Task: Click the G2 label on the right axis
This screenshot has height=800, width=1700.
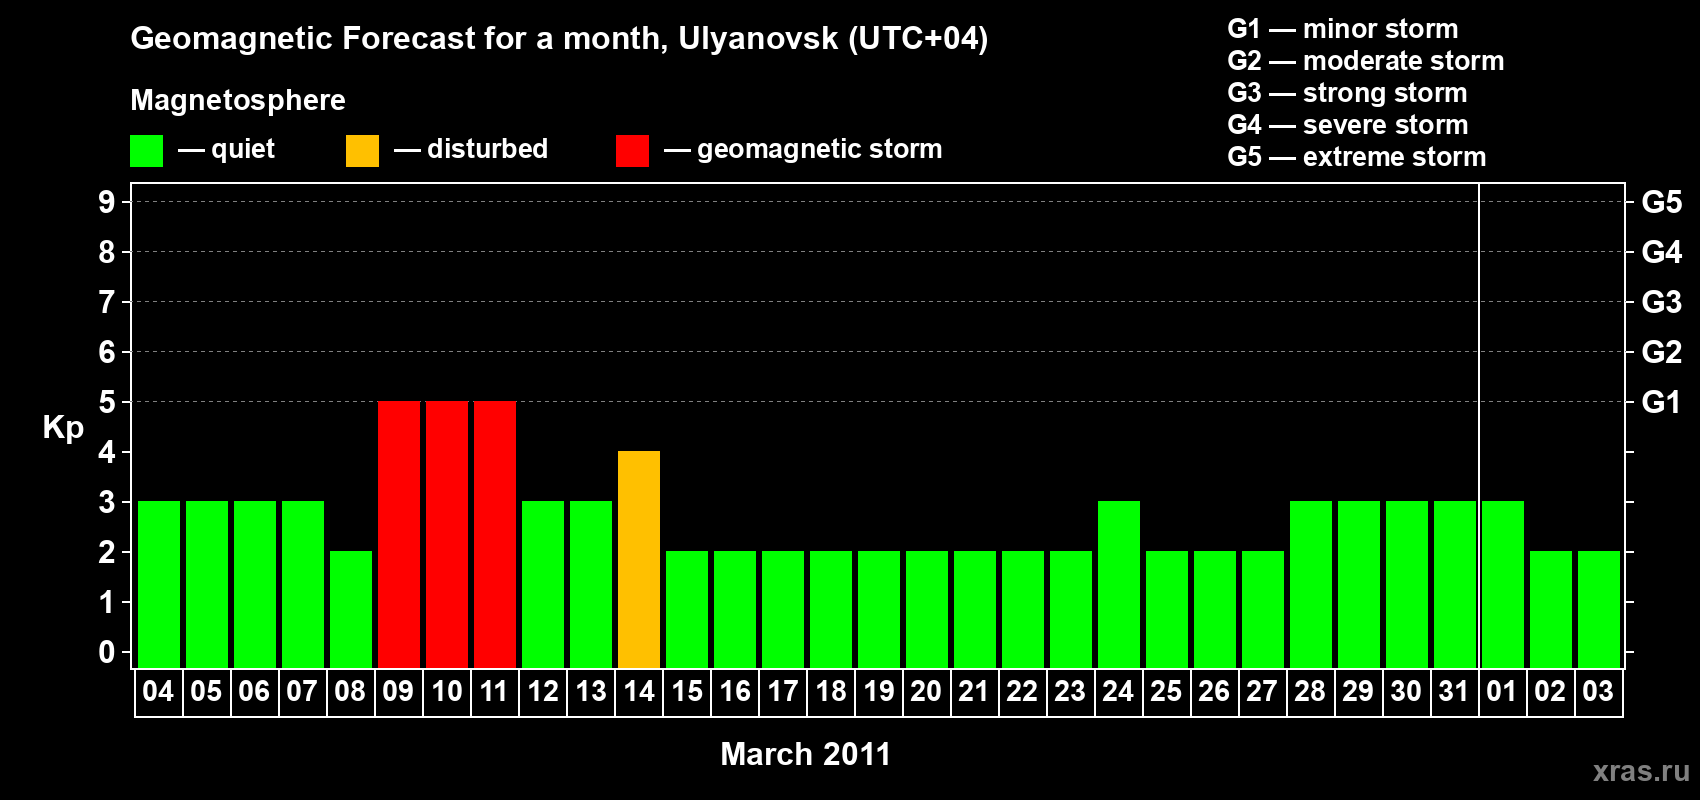Action: click(1662, 352)
